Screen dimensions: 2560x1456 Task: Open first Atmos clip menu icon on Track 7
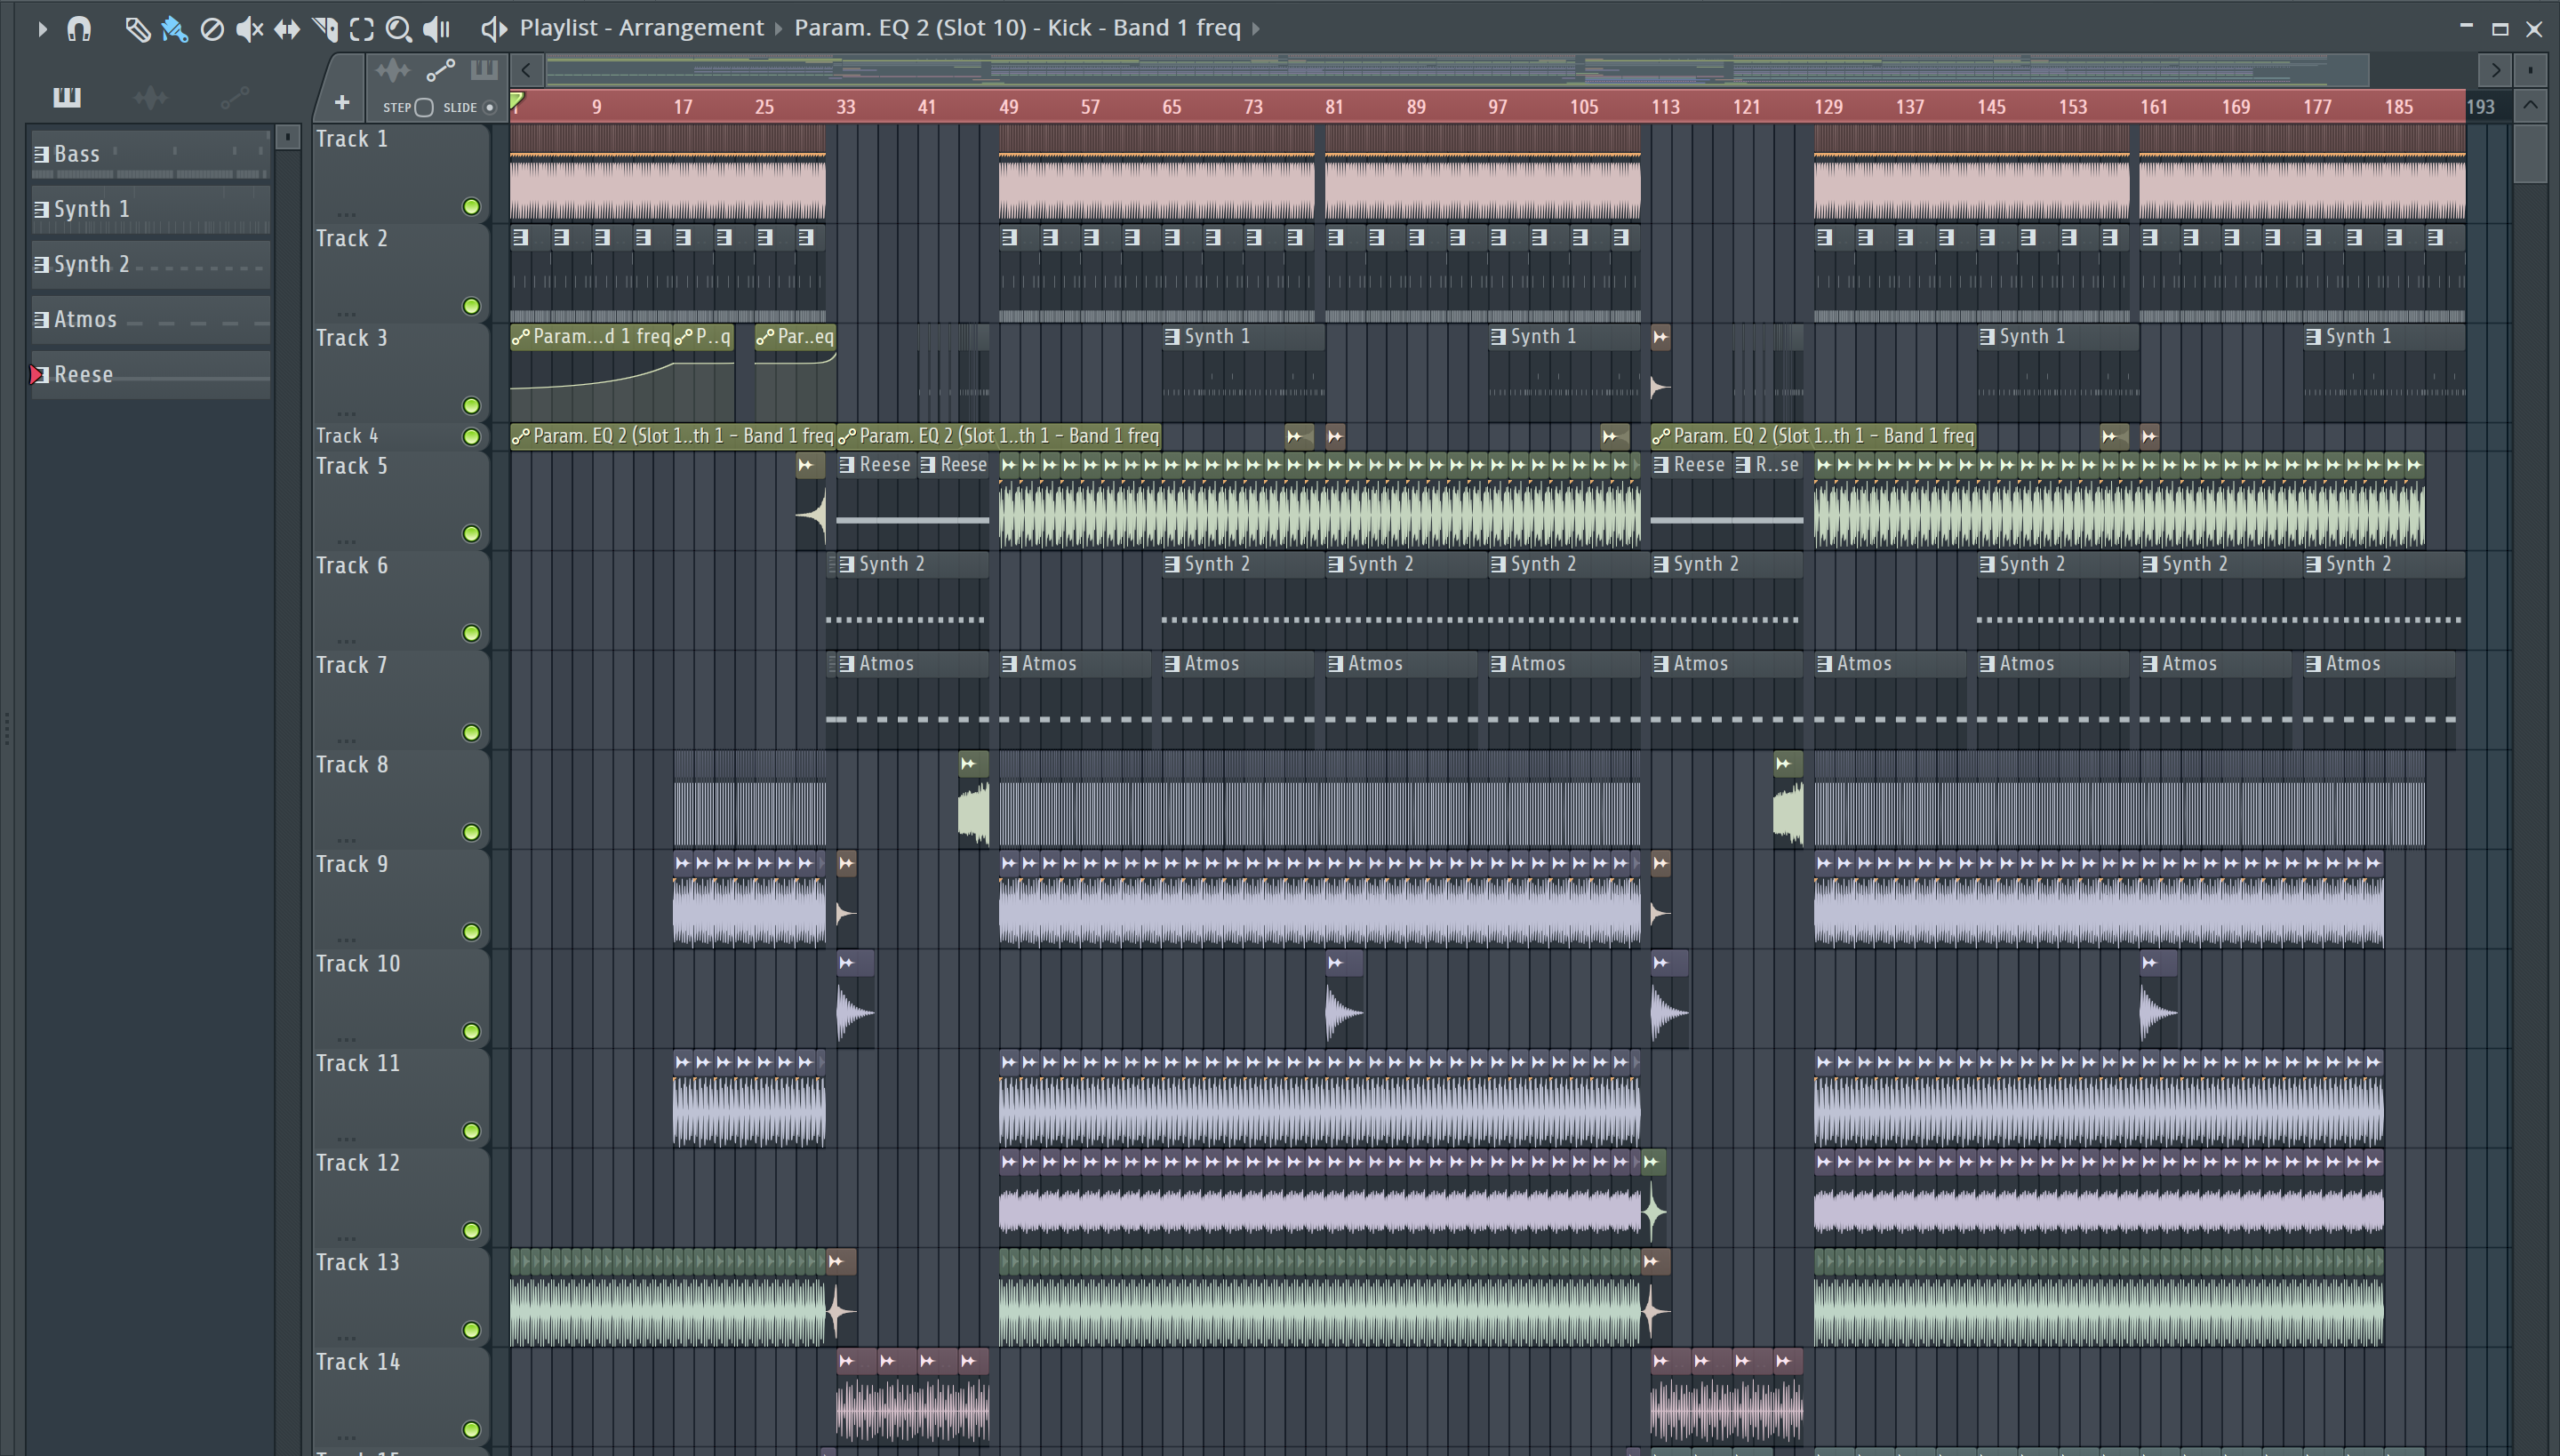click(x=847, y=664)
